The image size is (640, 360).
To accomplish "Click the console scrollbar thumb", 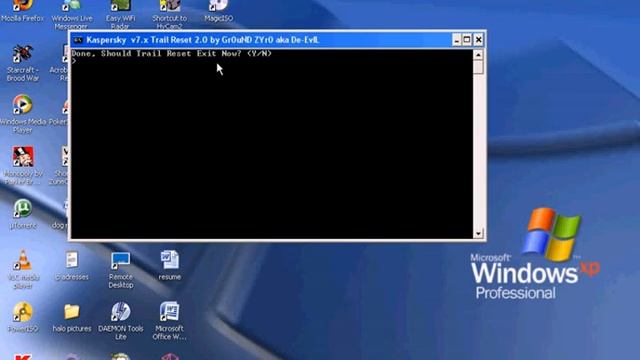I will coord(478,67).
